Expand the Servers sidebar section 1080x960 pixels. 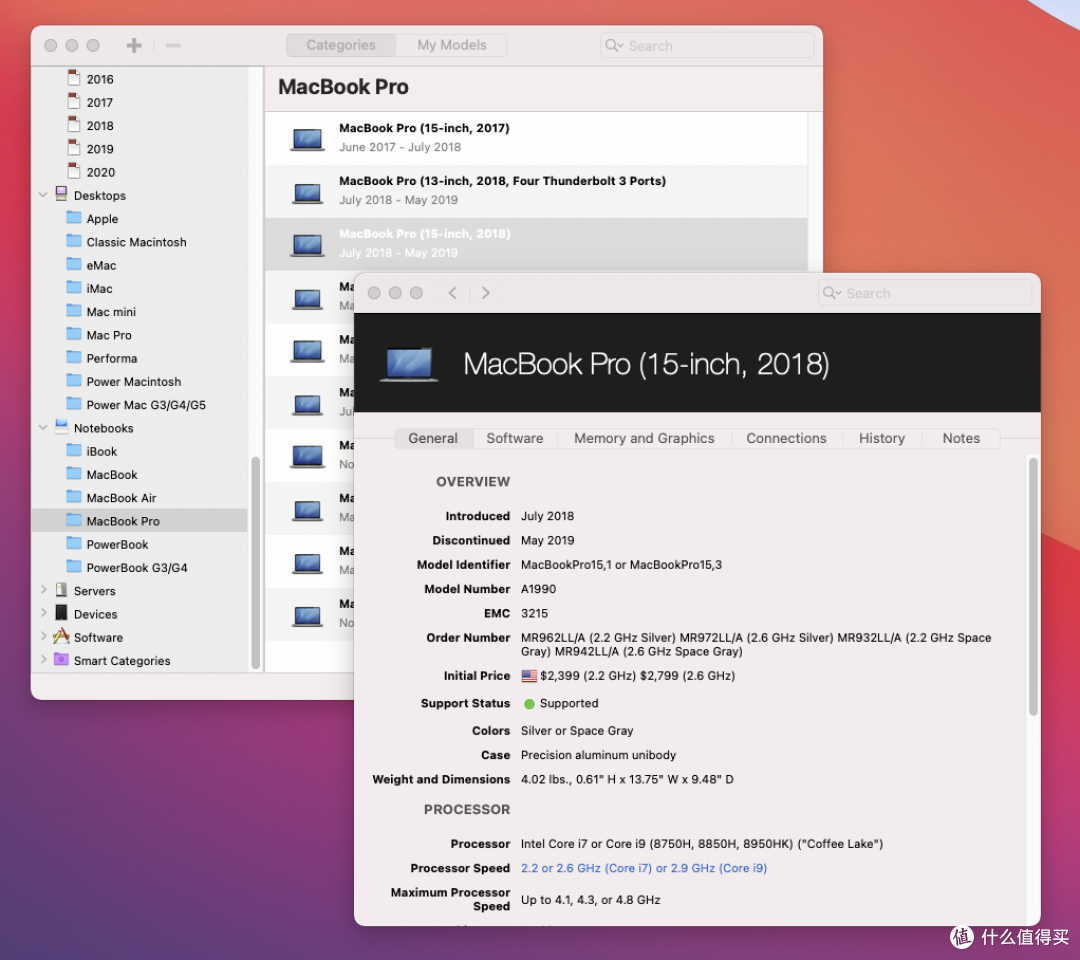pyautogui.click(x=43, y=590)
